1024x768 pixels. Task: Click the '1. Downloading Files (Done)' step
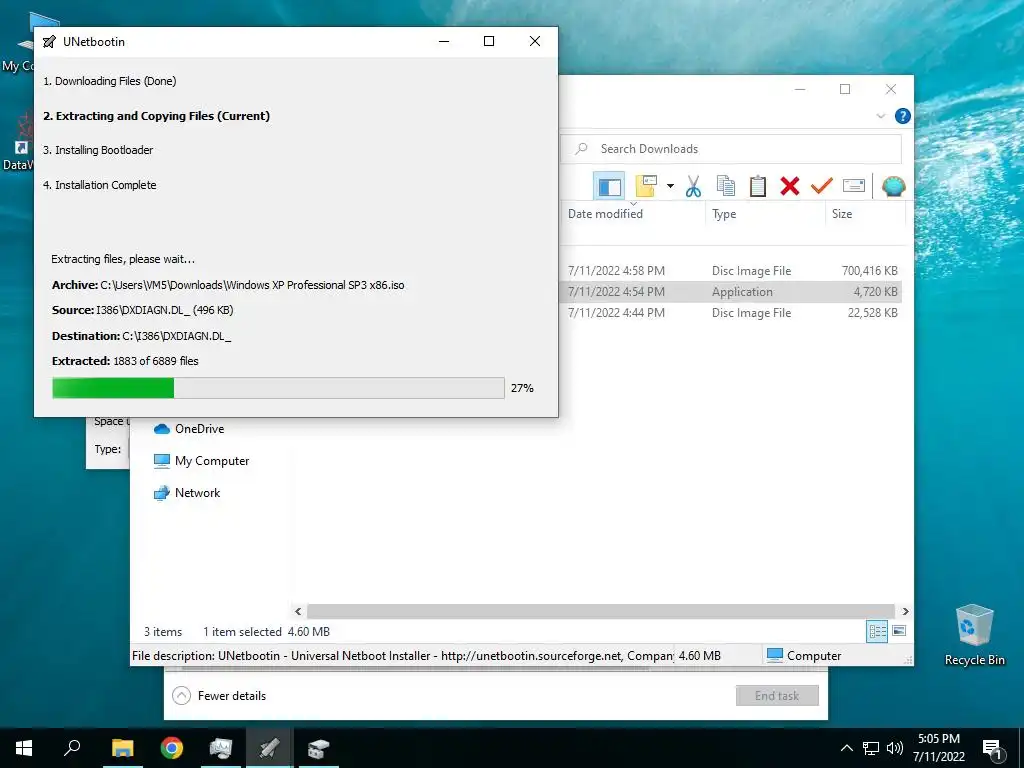point(110,81)
